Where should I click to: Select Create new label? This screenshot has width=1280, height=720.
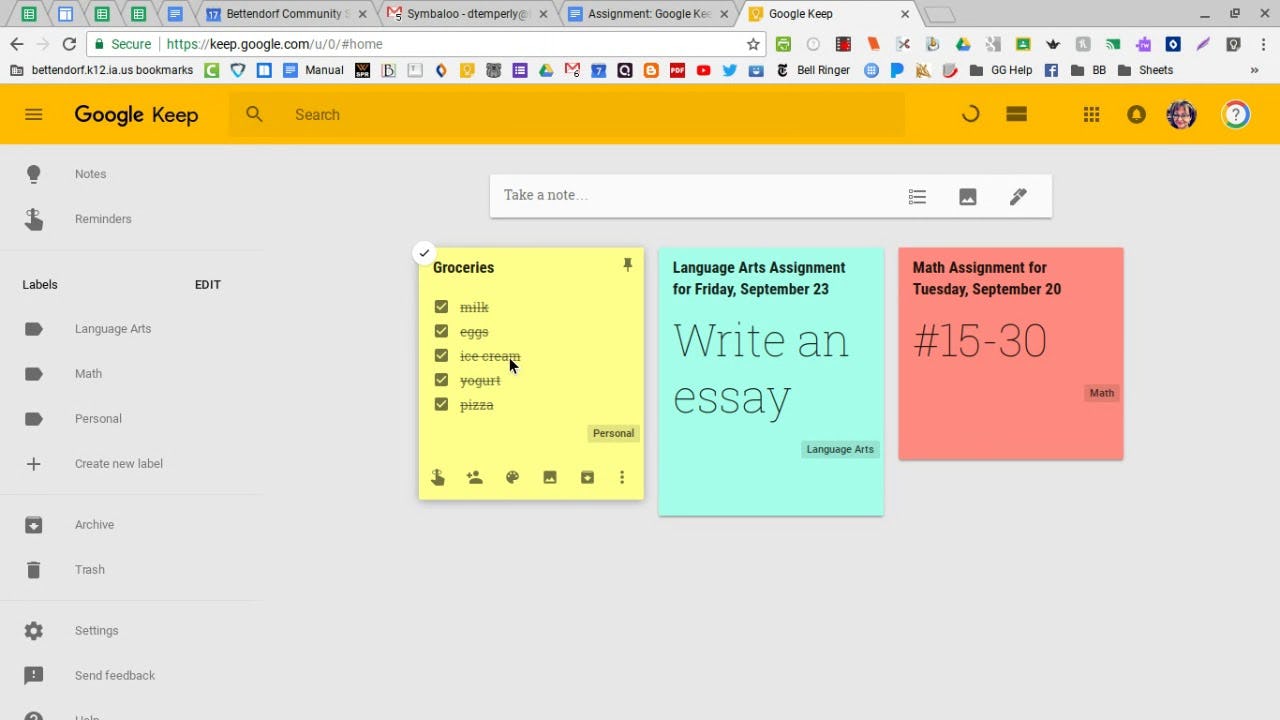click(x=119, y=463)
